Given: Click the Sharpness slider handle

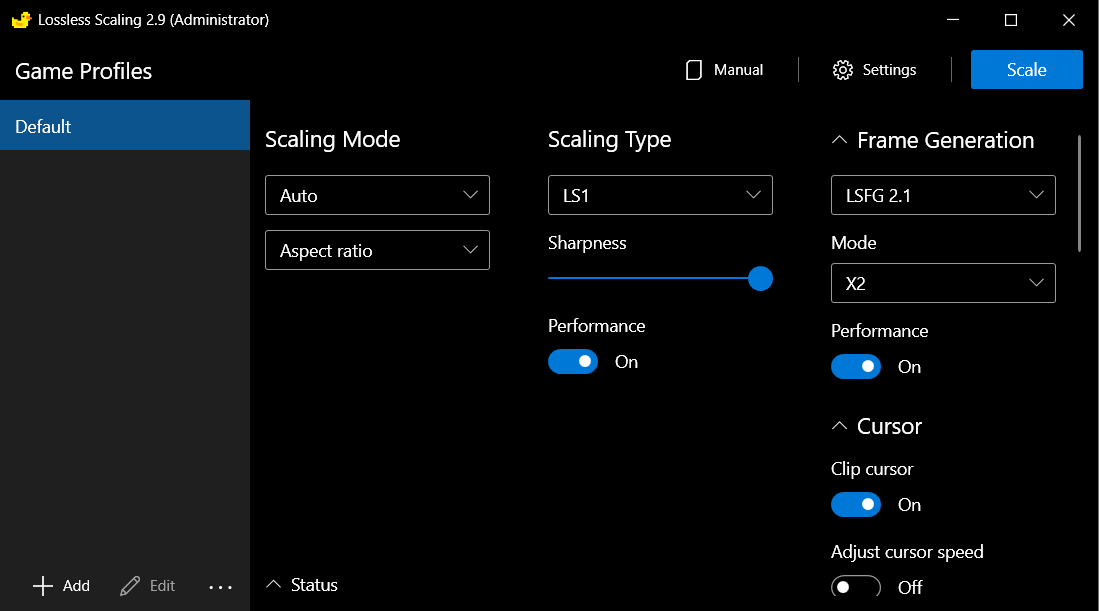Looking at the screenshot, I should point(760,279).
